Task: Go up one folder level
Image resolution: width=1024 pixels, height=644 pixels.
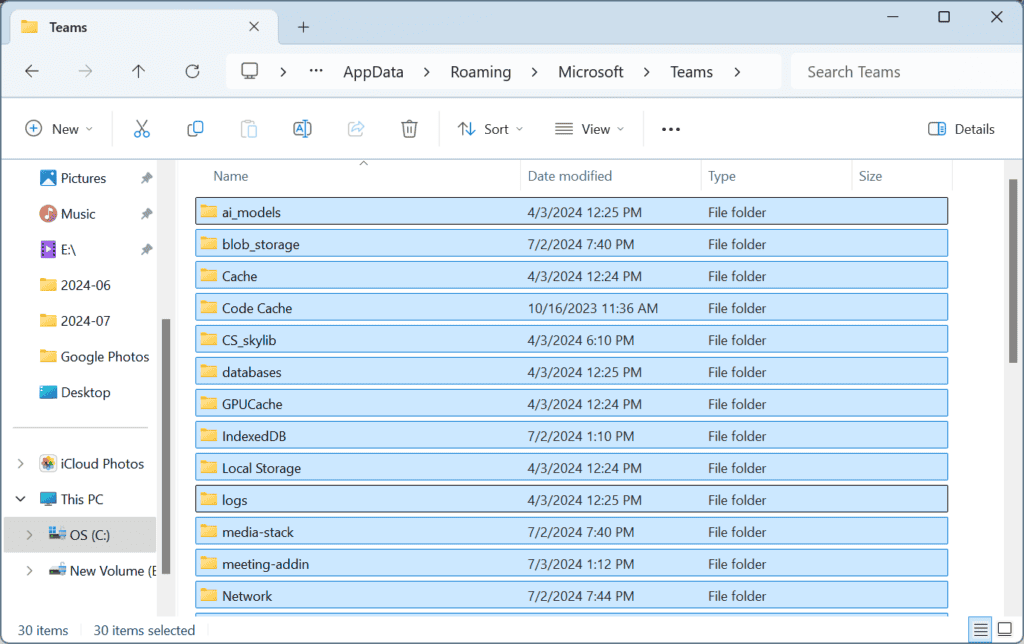Action: tap(138, 71)
